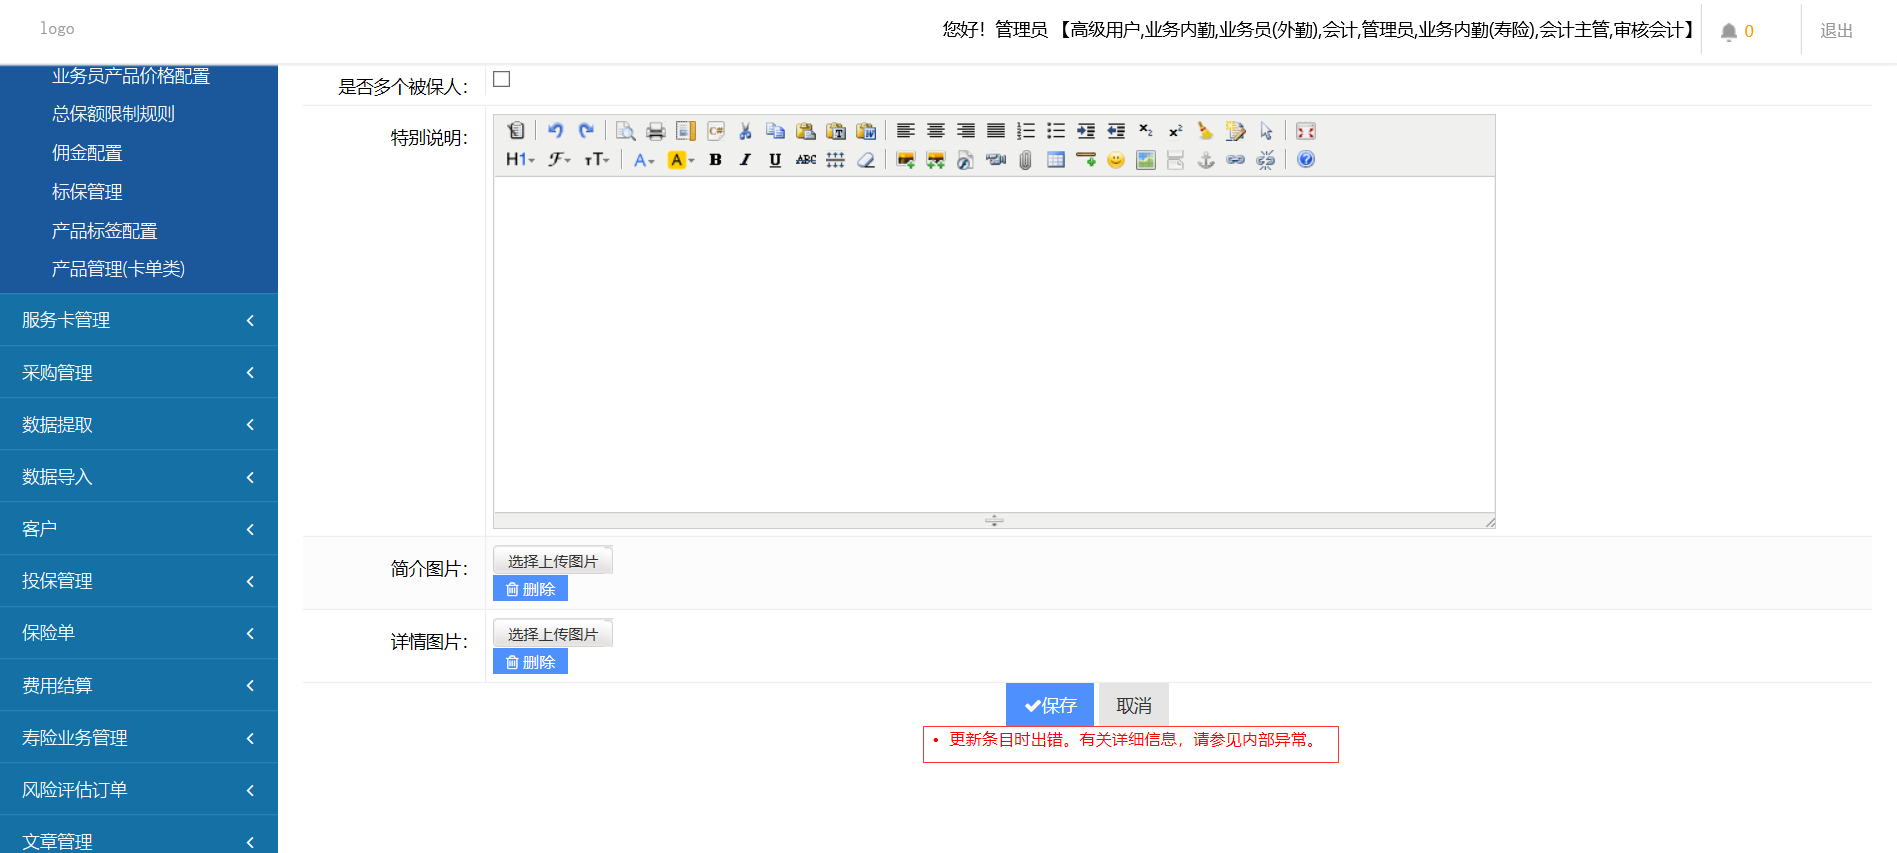Open 产品标签配置 menu item

105,231
